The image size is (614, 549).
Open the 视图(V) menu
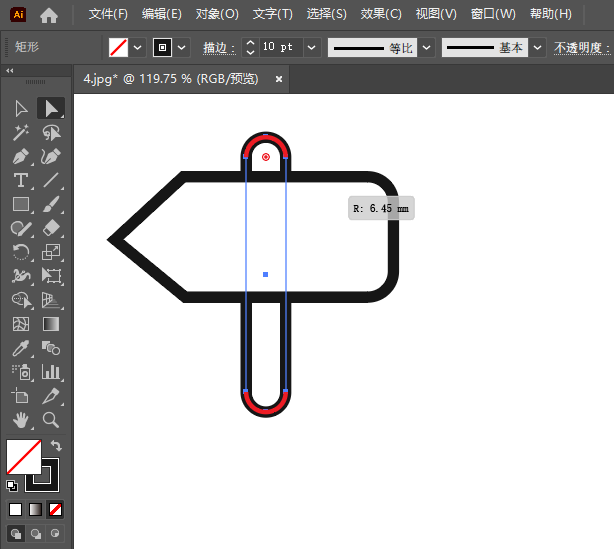pyautogui.click(x=436, y=14)
